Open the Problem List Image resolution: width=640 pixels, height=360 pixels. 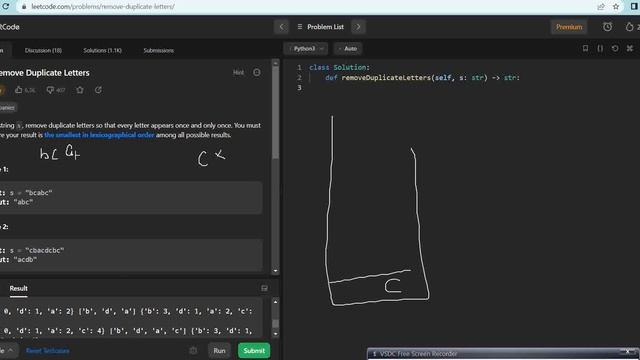click(x=320, y=27)
